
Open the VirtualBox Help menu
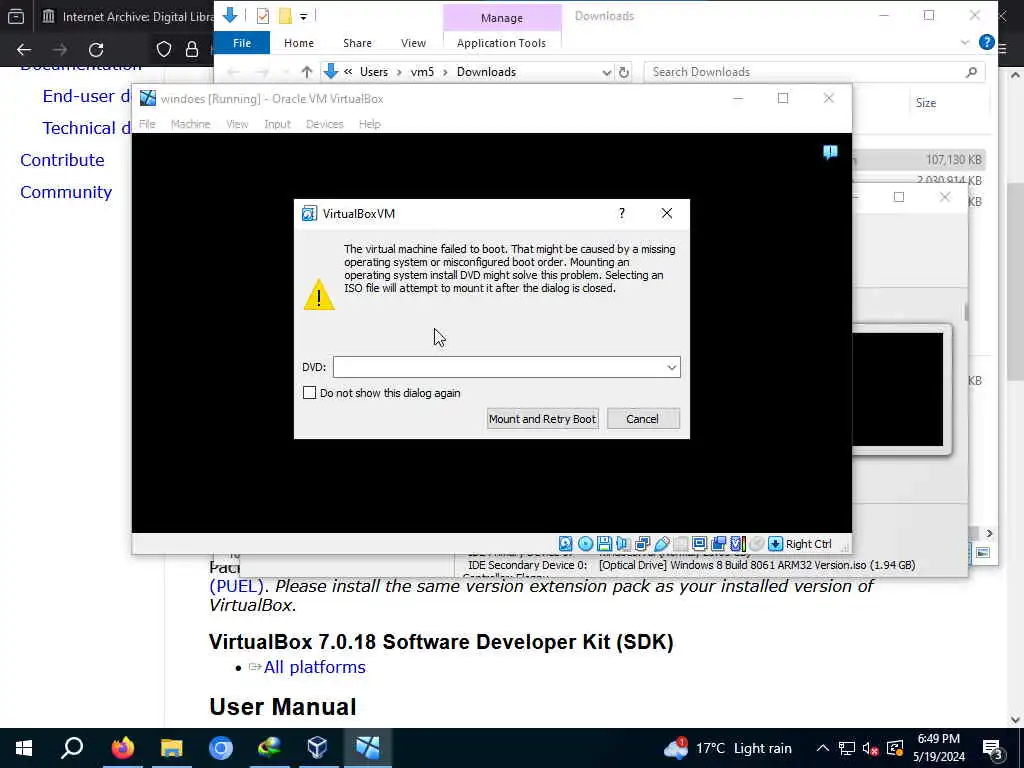pos(370,124)
